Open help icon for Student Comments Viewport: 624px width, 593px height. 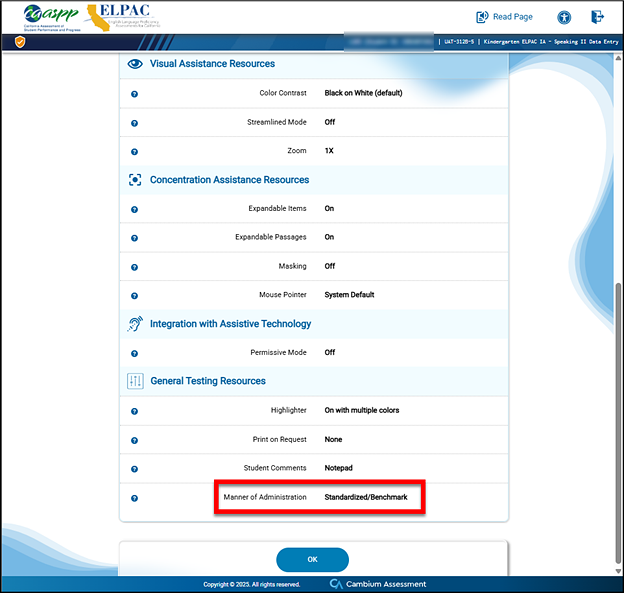click(135, 469)
